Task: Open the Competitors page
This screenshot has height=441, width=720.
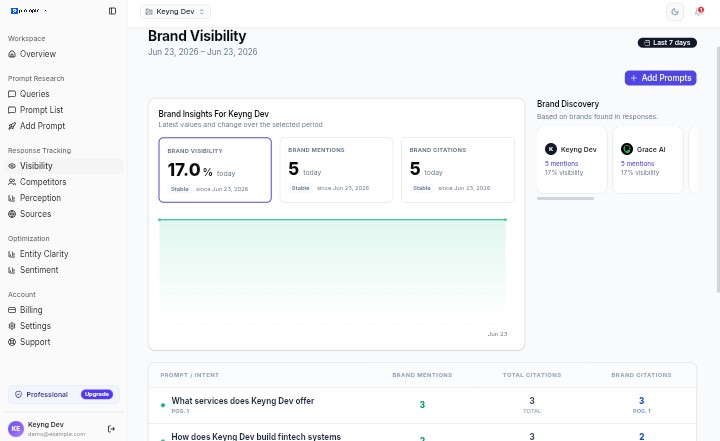Action: coord(64,182)
